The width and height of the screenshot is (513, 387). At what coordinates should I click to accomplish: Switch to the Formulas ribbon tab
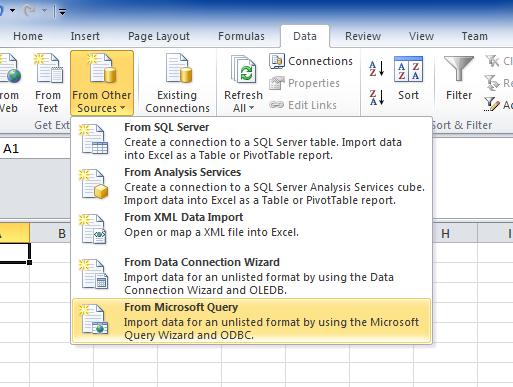pyautogui.click(x=241, y=36)
